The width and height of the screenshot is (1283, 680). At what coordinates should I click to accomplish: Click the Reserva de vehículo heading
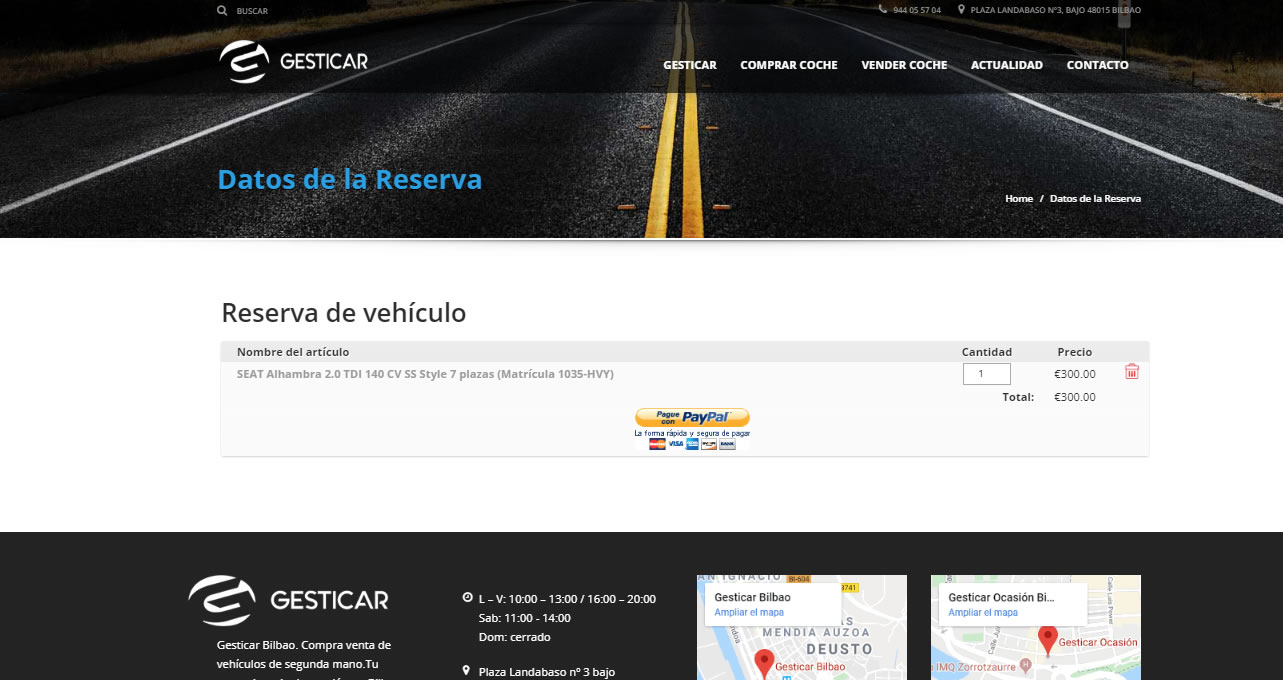(344, 313)
